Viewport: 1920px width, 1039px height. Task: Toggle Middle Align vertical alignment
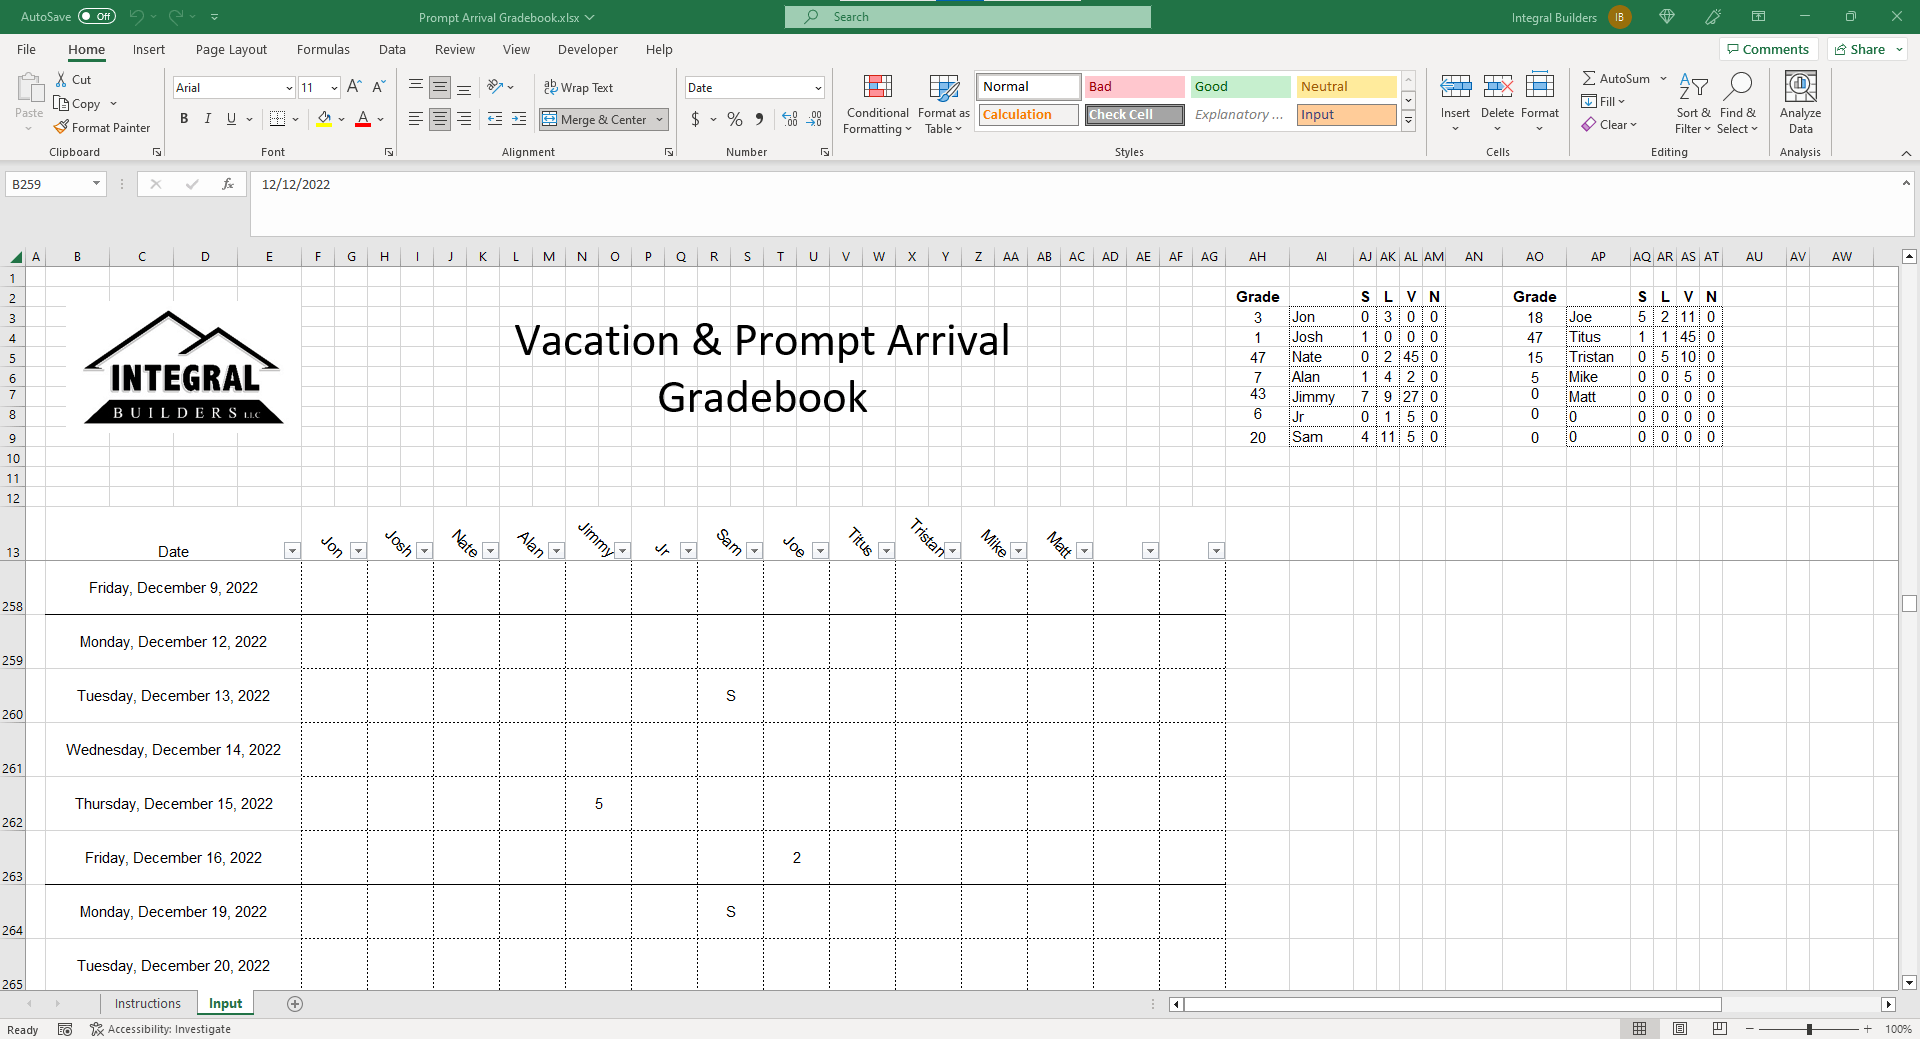440,87
